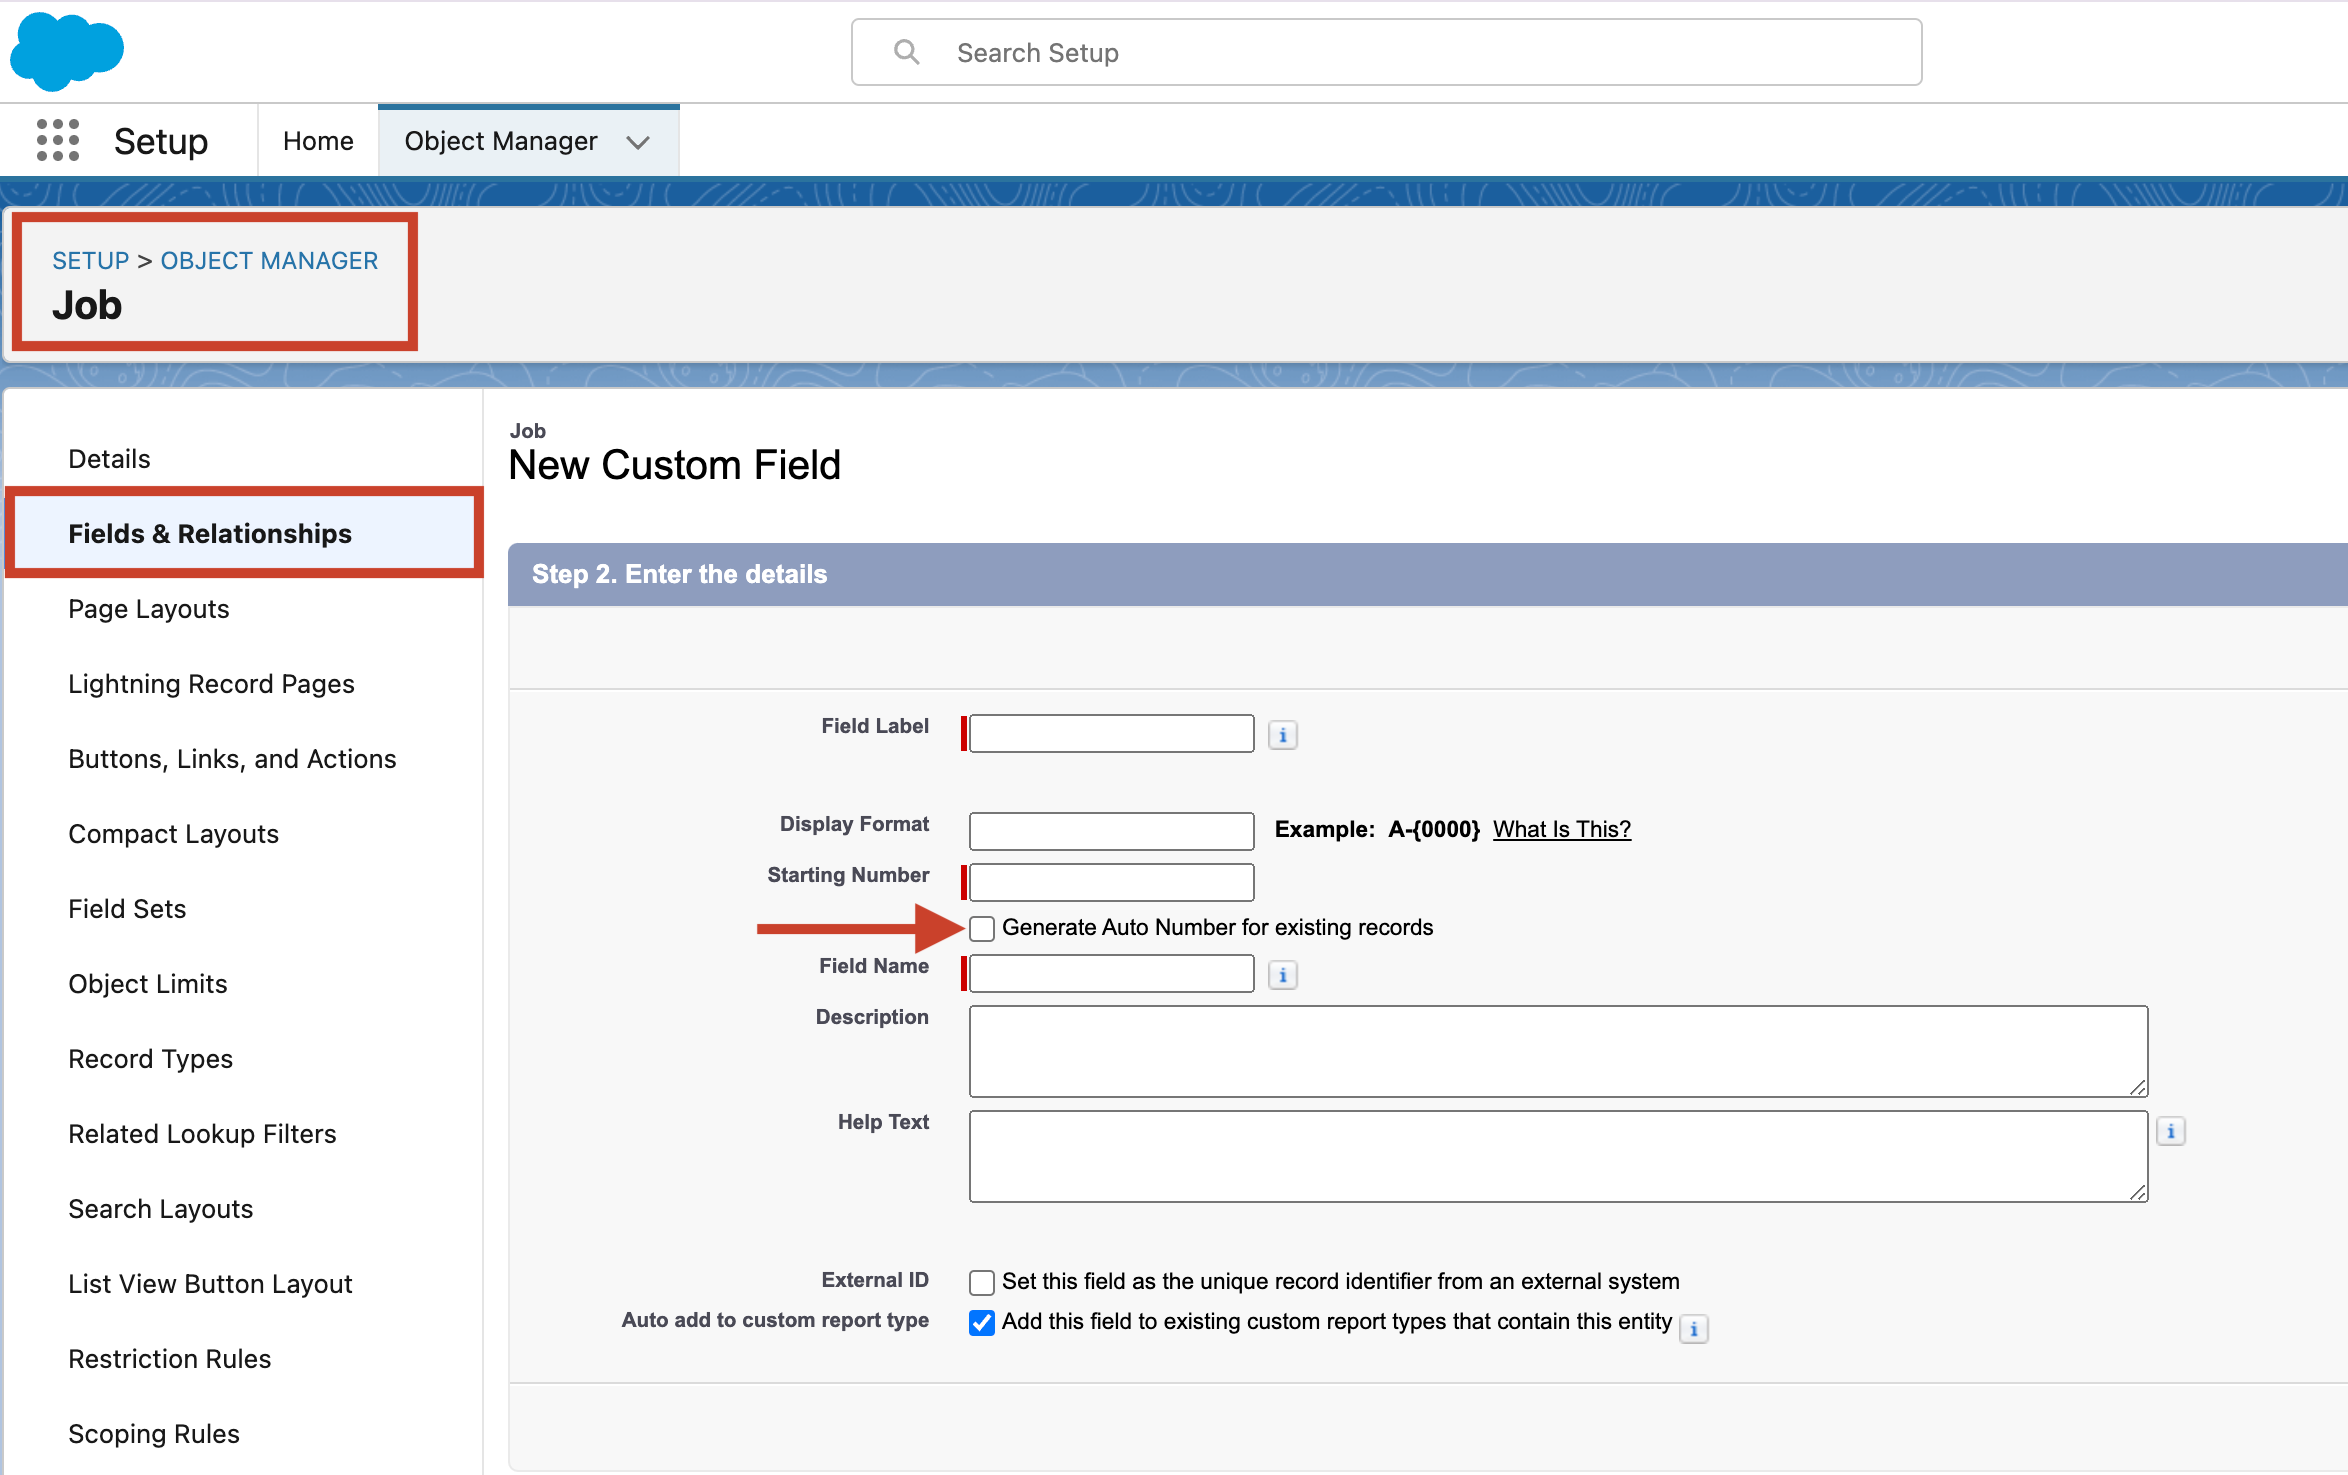Open the App Launcher waffle icon
The width and height of the screenshot is (2348, 1475).
pyautogui.click(x=57, y=140)
